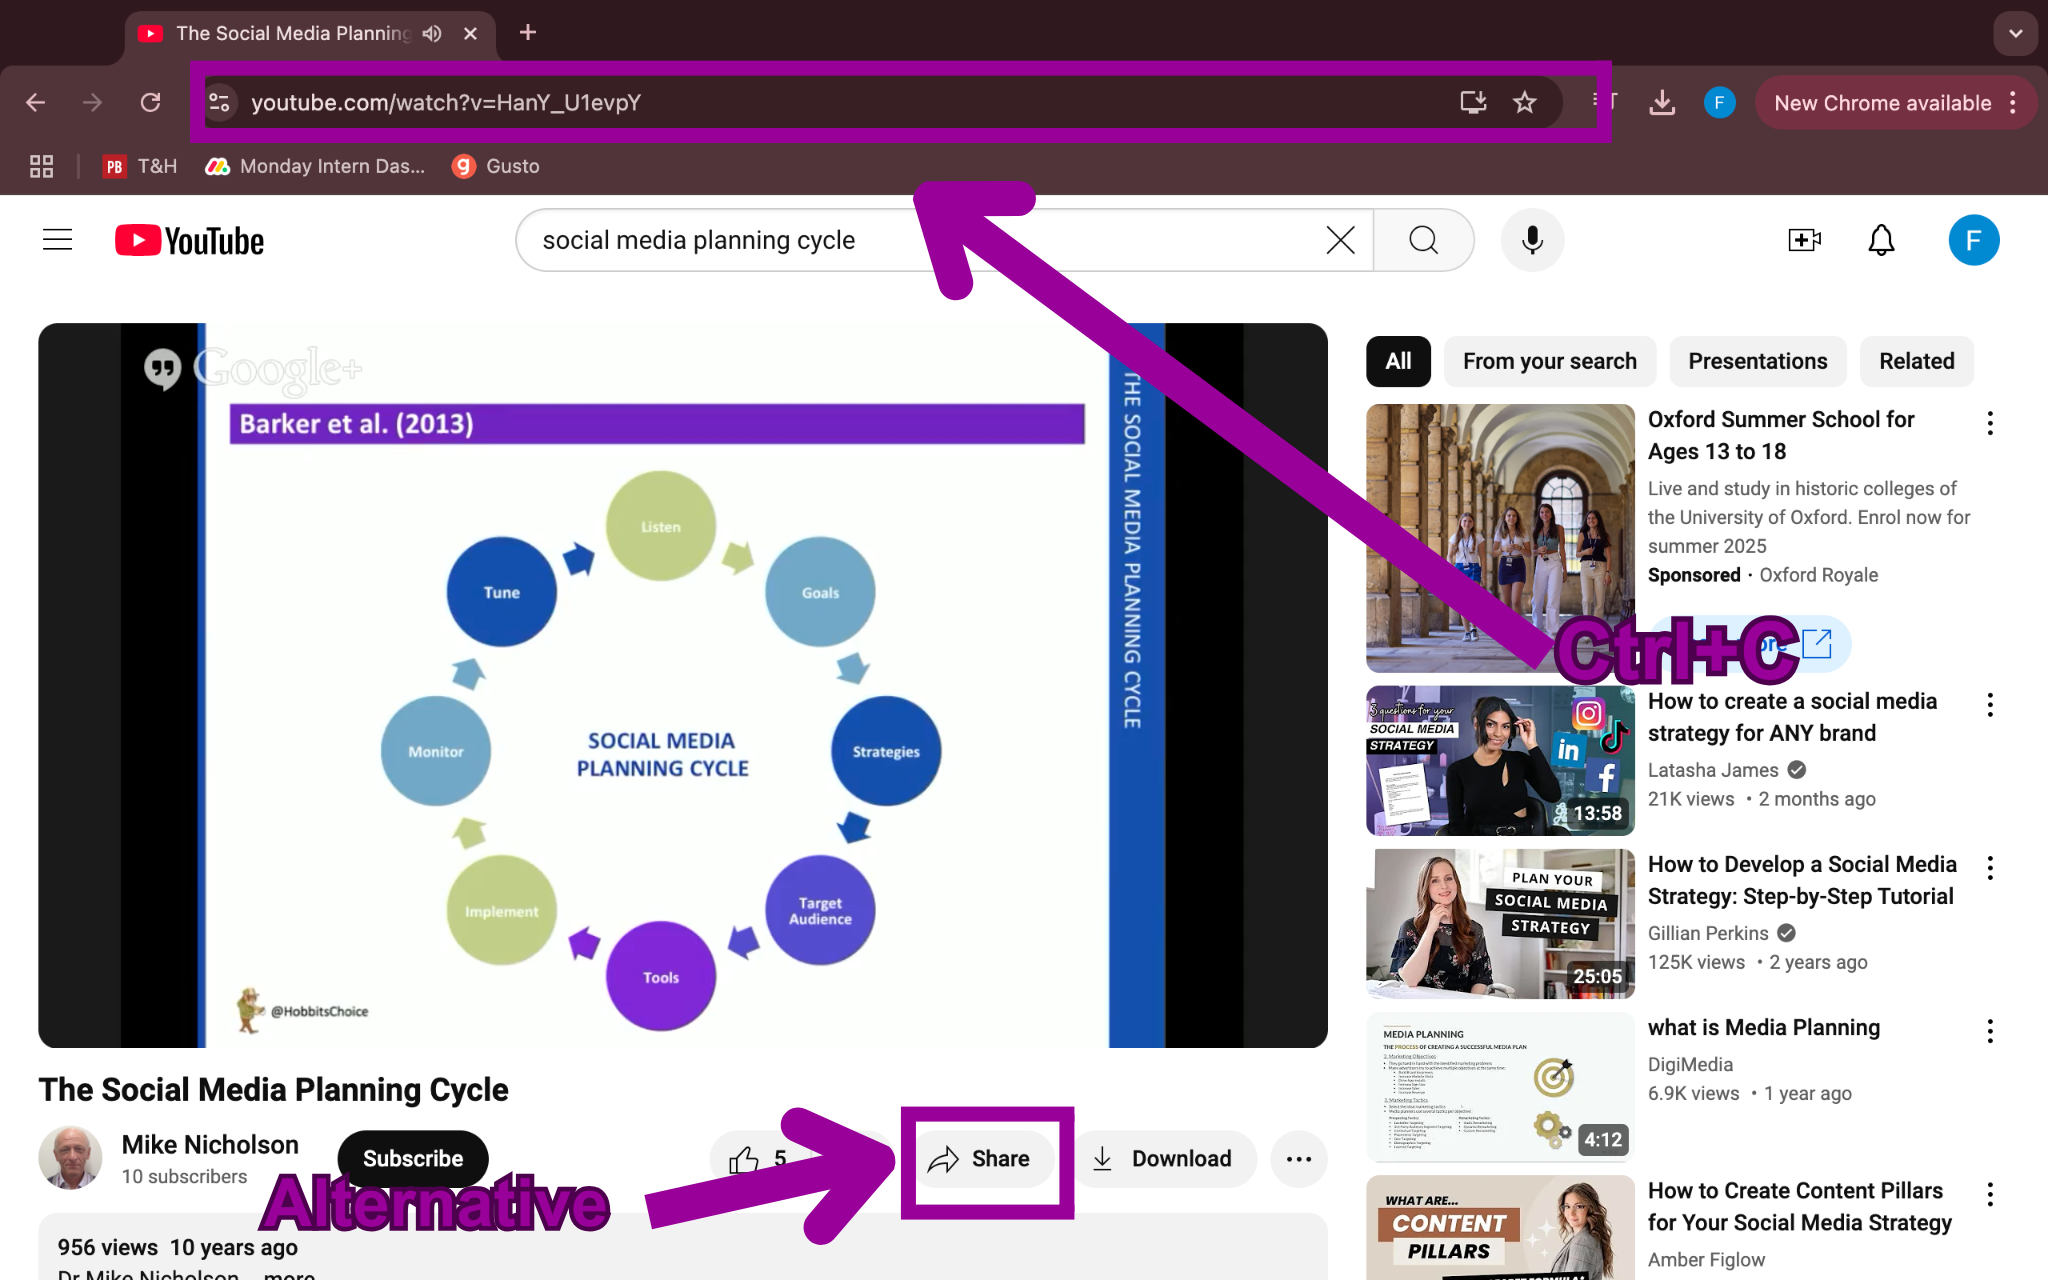This screenshot has width=2048, height=1280.
Task: Go to YouTube home via logo
Action: (190, 240)
